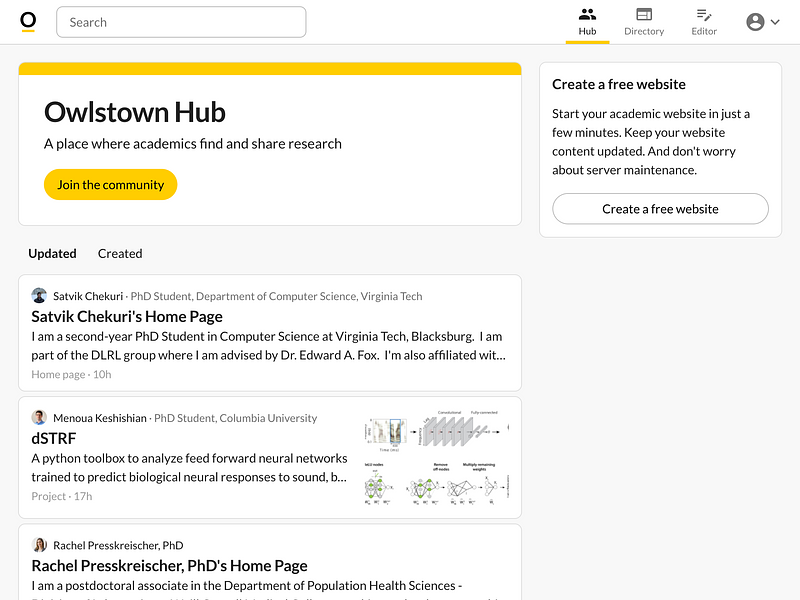800x600 pixels.
Task: Open the dSTRF project title
Action: click(54, 438)
